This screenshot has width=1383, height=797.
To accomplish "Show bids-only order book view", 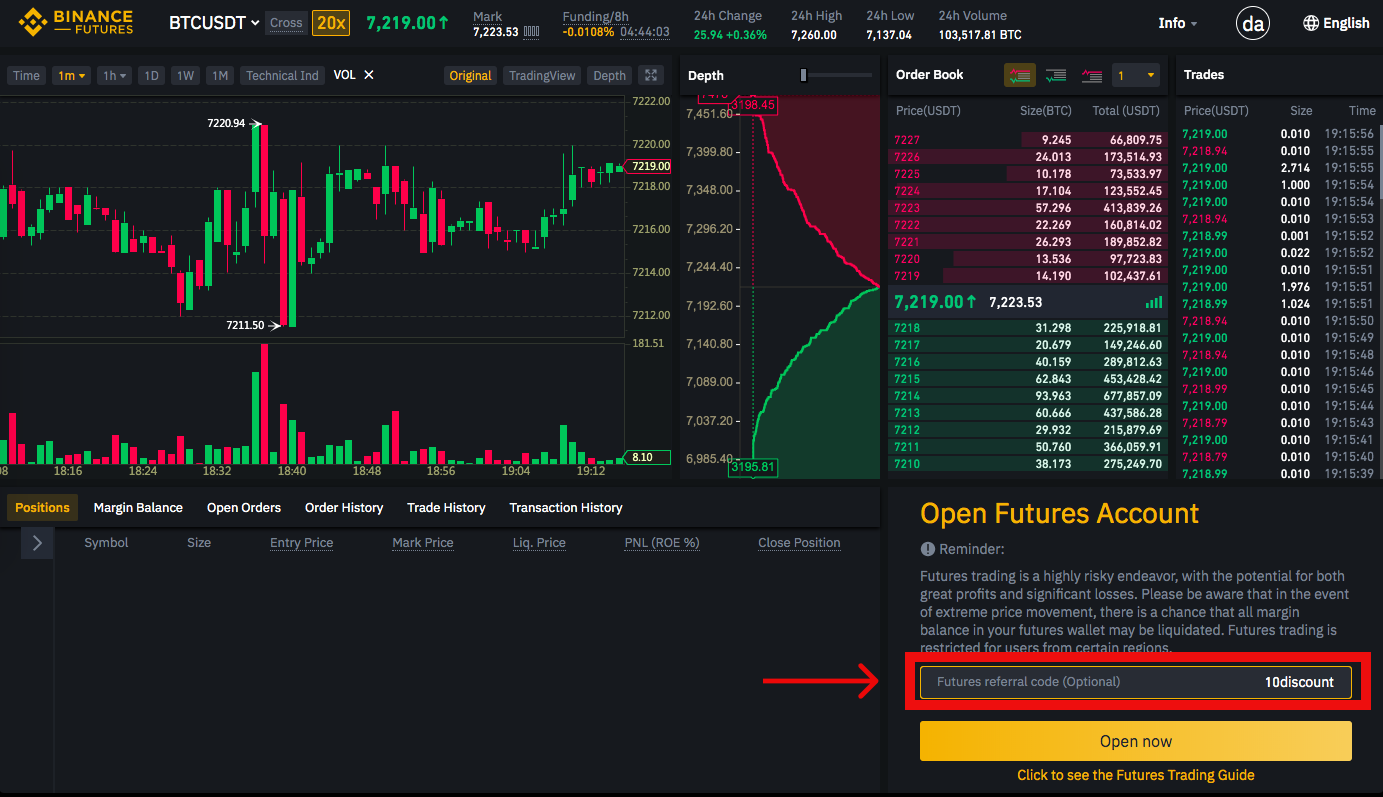I will 1055,76.
